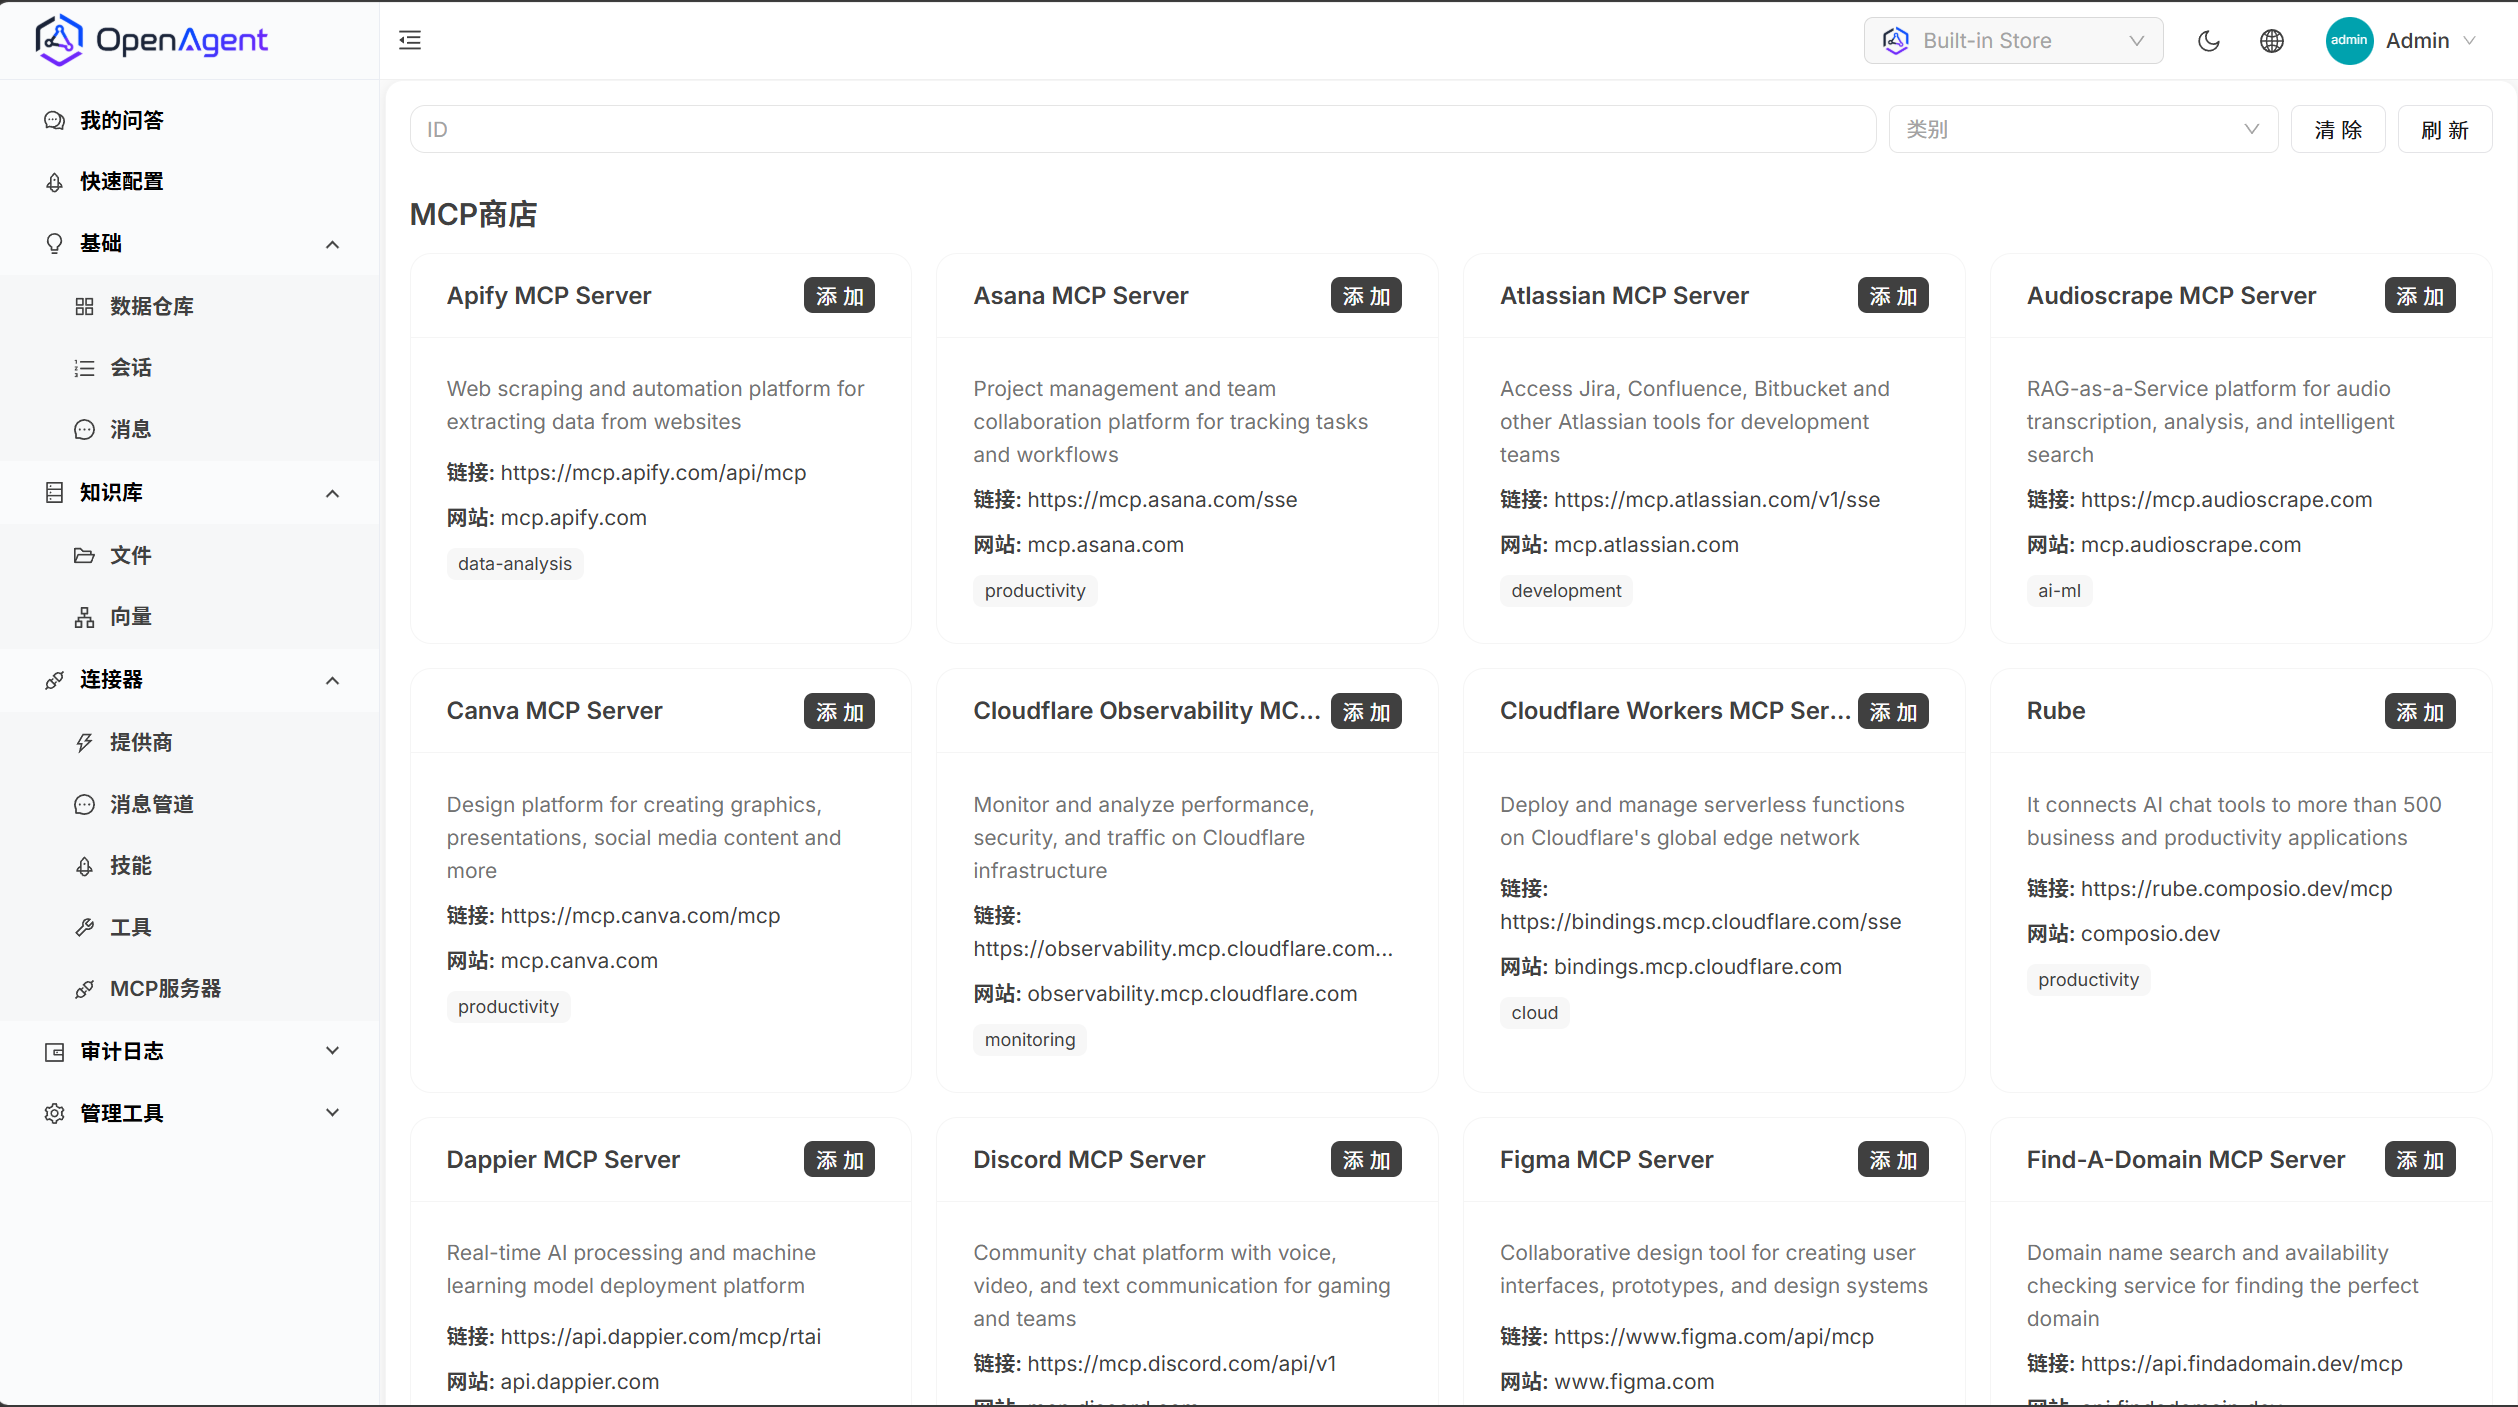Add the Asana MCP Server
This screenshot has width=2518, height=1407.
[1367, 296]
